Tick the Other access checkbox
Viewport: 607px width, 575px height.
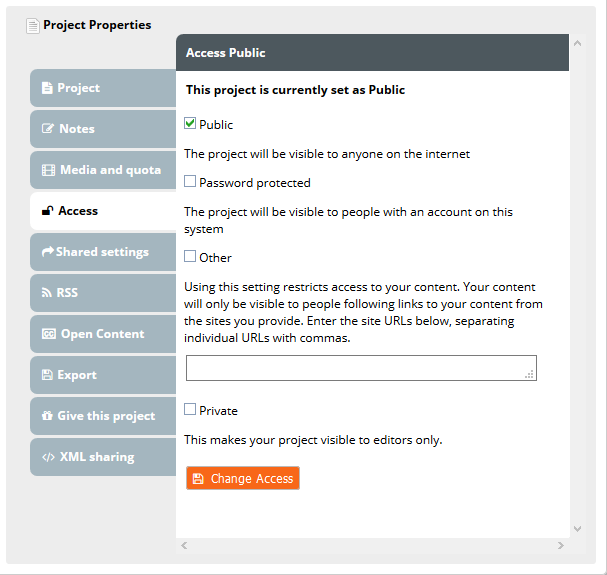click(x=191, y=257)
